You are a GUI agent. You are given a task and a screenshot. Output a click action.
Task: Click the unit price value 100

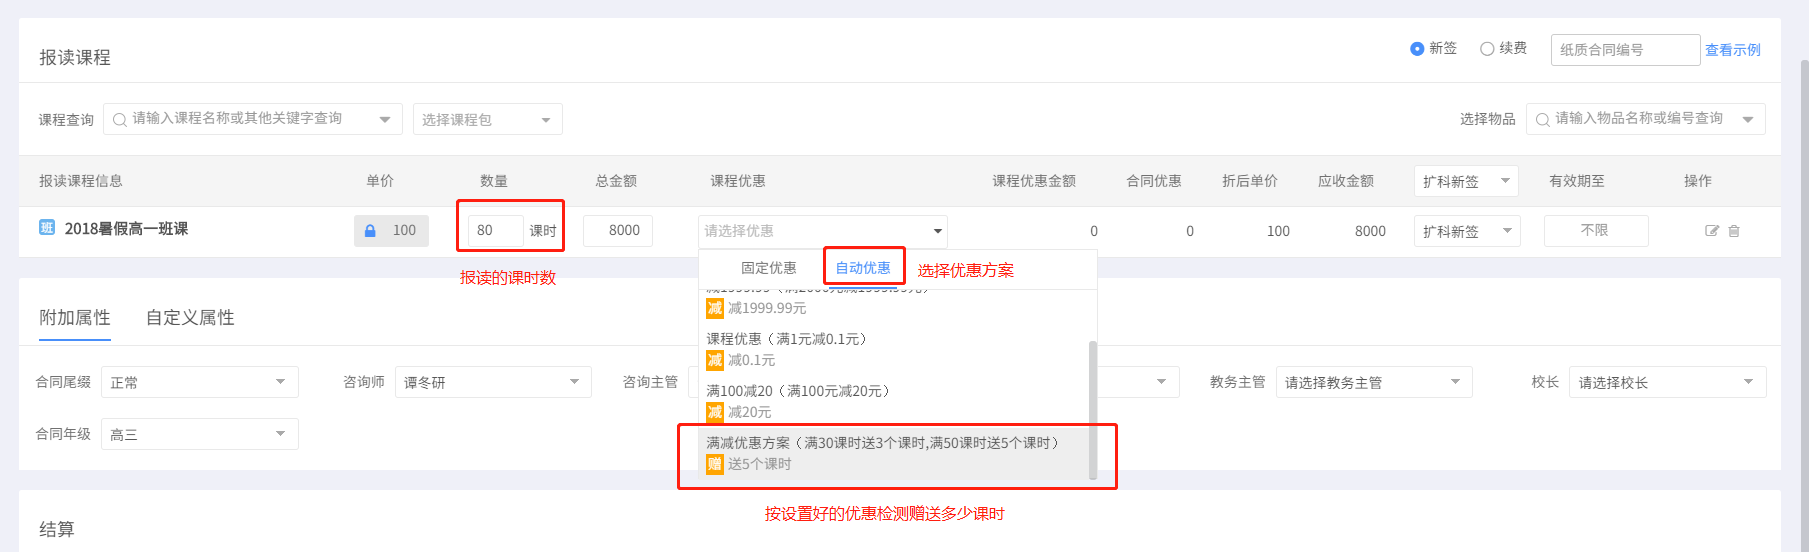[x=404, y=231]
